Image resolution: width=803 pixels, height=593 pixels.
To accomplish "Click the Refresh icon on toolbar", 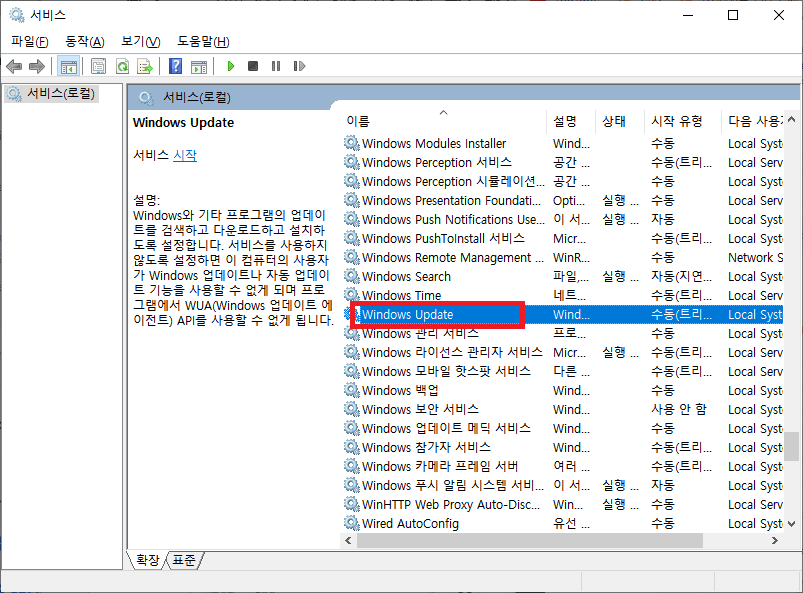I will [122, 66].
